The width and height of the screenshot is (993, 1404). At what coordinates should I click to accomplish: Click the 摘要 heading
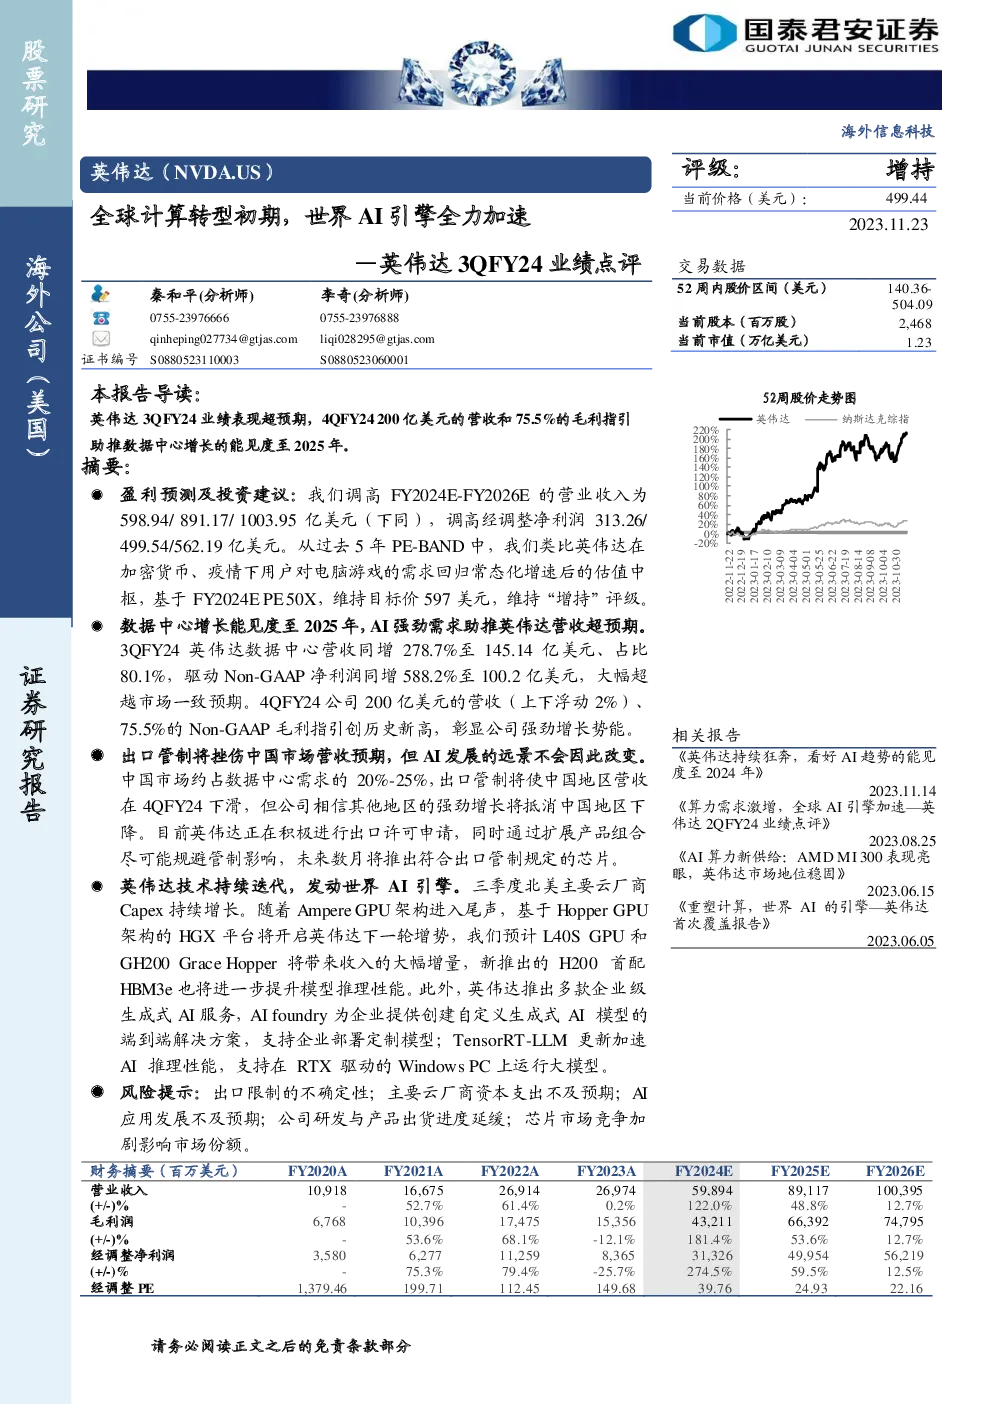(107, 466)
